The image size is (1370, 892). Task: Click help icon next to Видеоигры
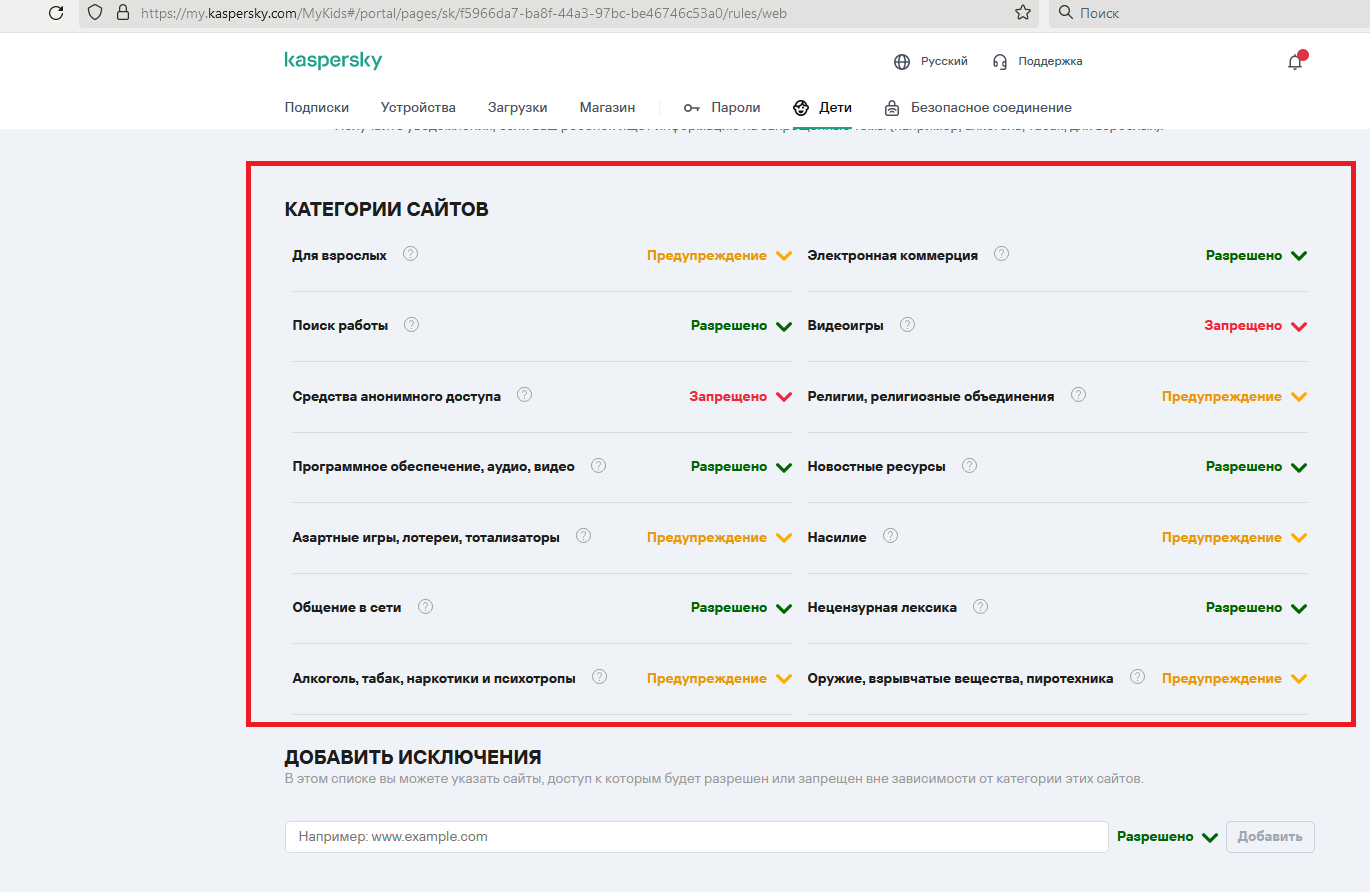[907, 325]
